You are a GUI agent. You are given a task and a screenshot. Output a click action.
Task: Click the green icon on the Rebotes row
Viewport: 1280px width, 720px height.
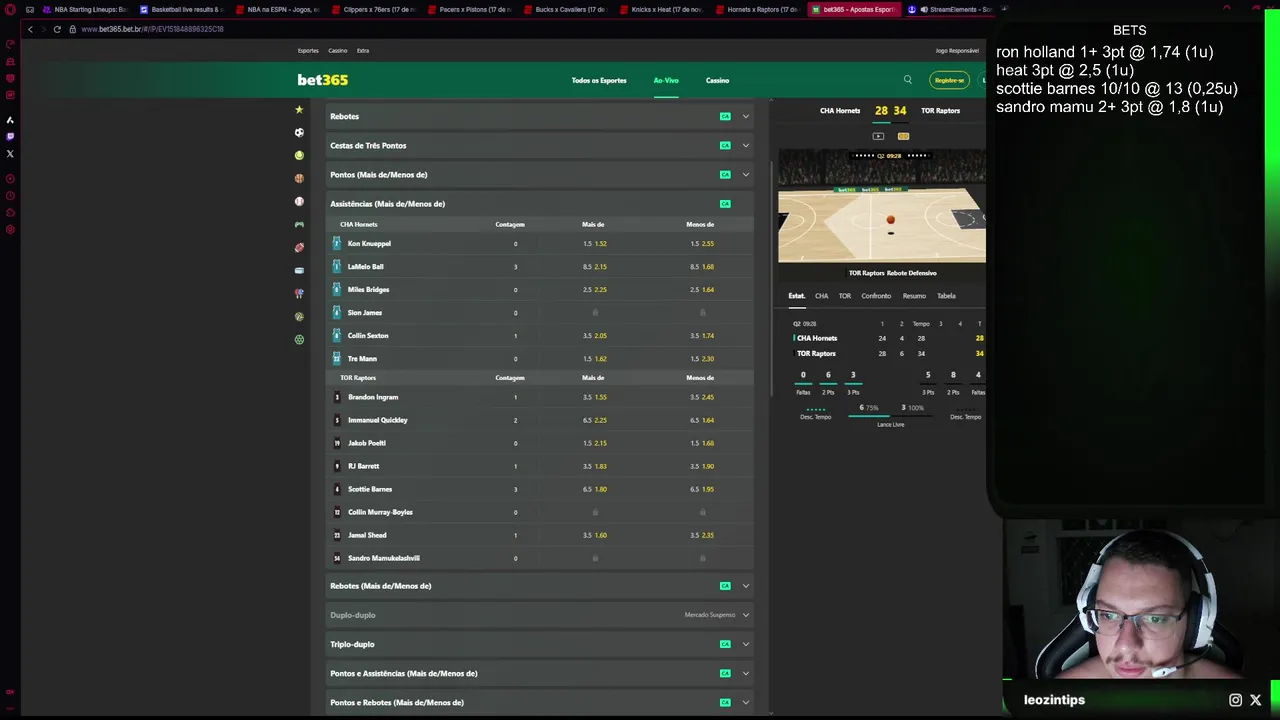click(725, 116)
